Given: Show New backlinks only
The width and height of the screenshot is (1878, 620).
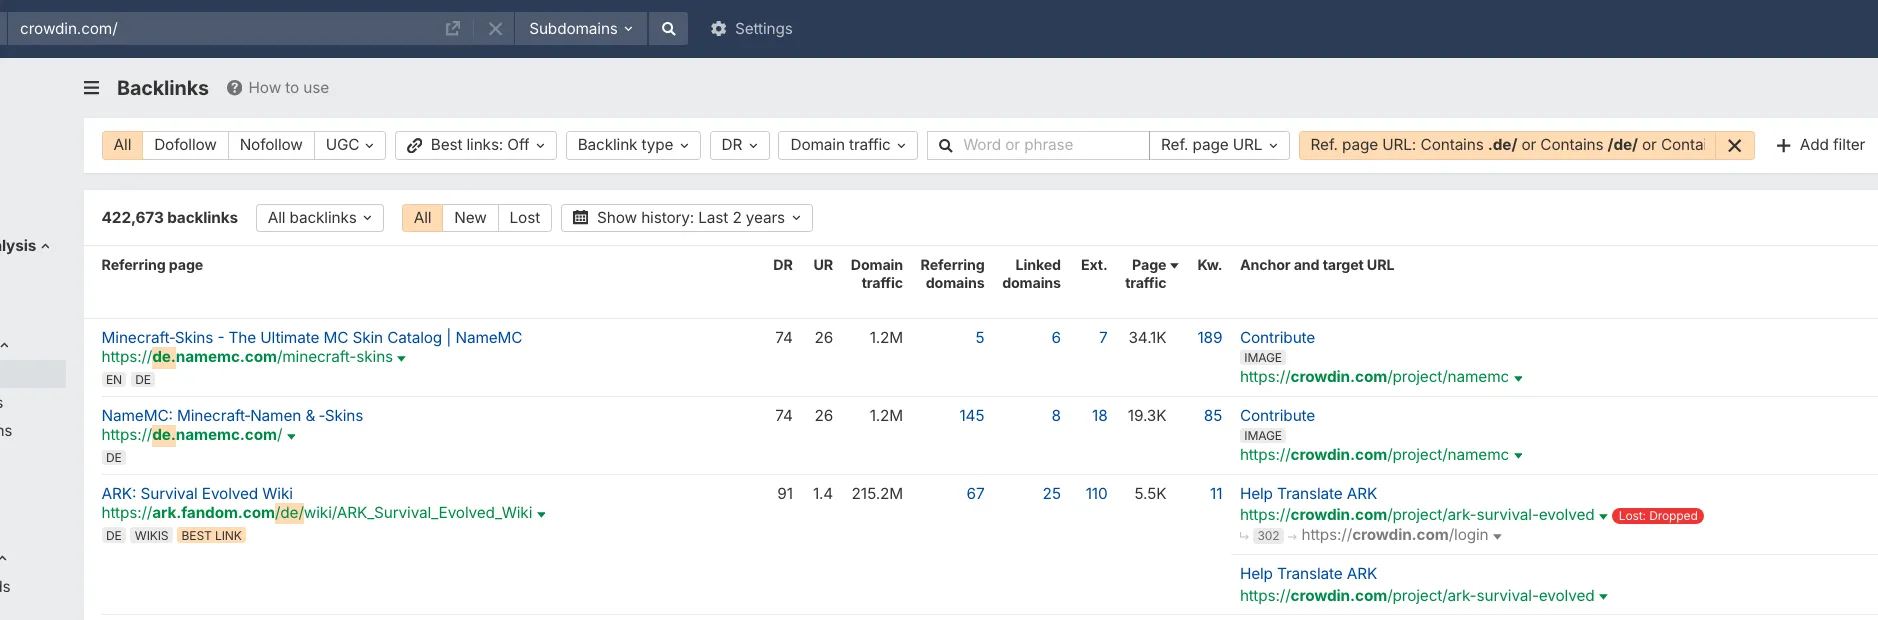Looking at the screenshot, I should 470,218.
